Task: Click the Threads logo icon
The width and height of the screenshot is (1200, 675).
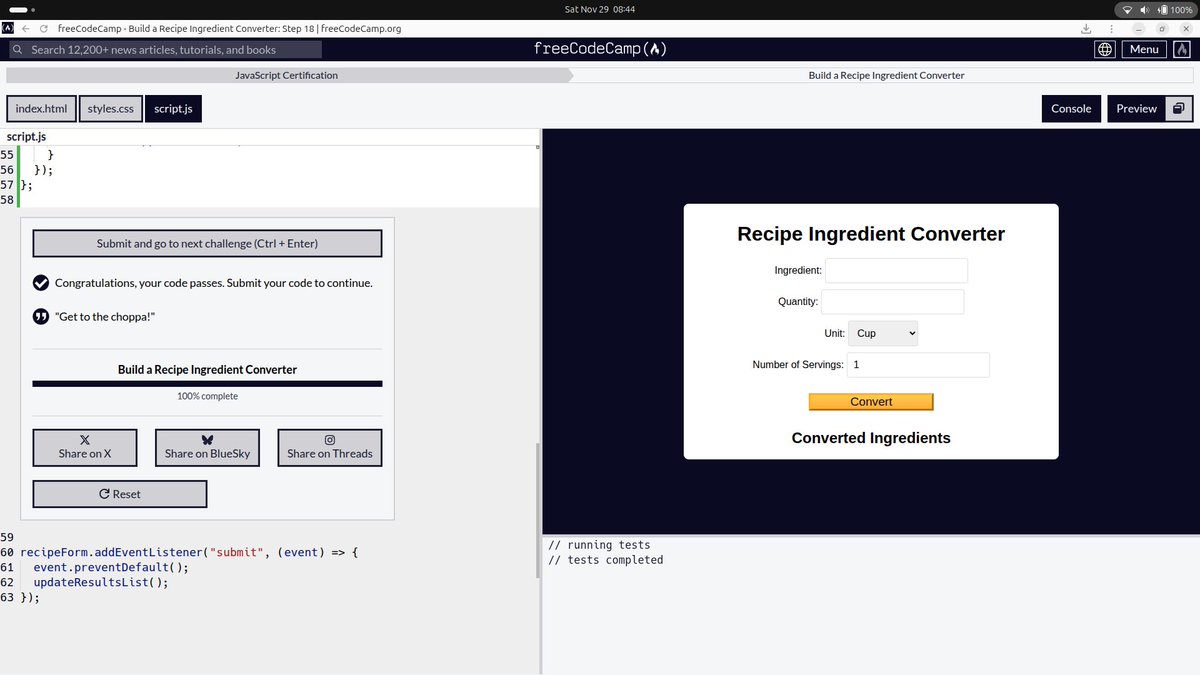Action: click(x=330, y=440)
